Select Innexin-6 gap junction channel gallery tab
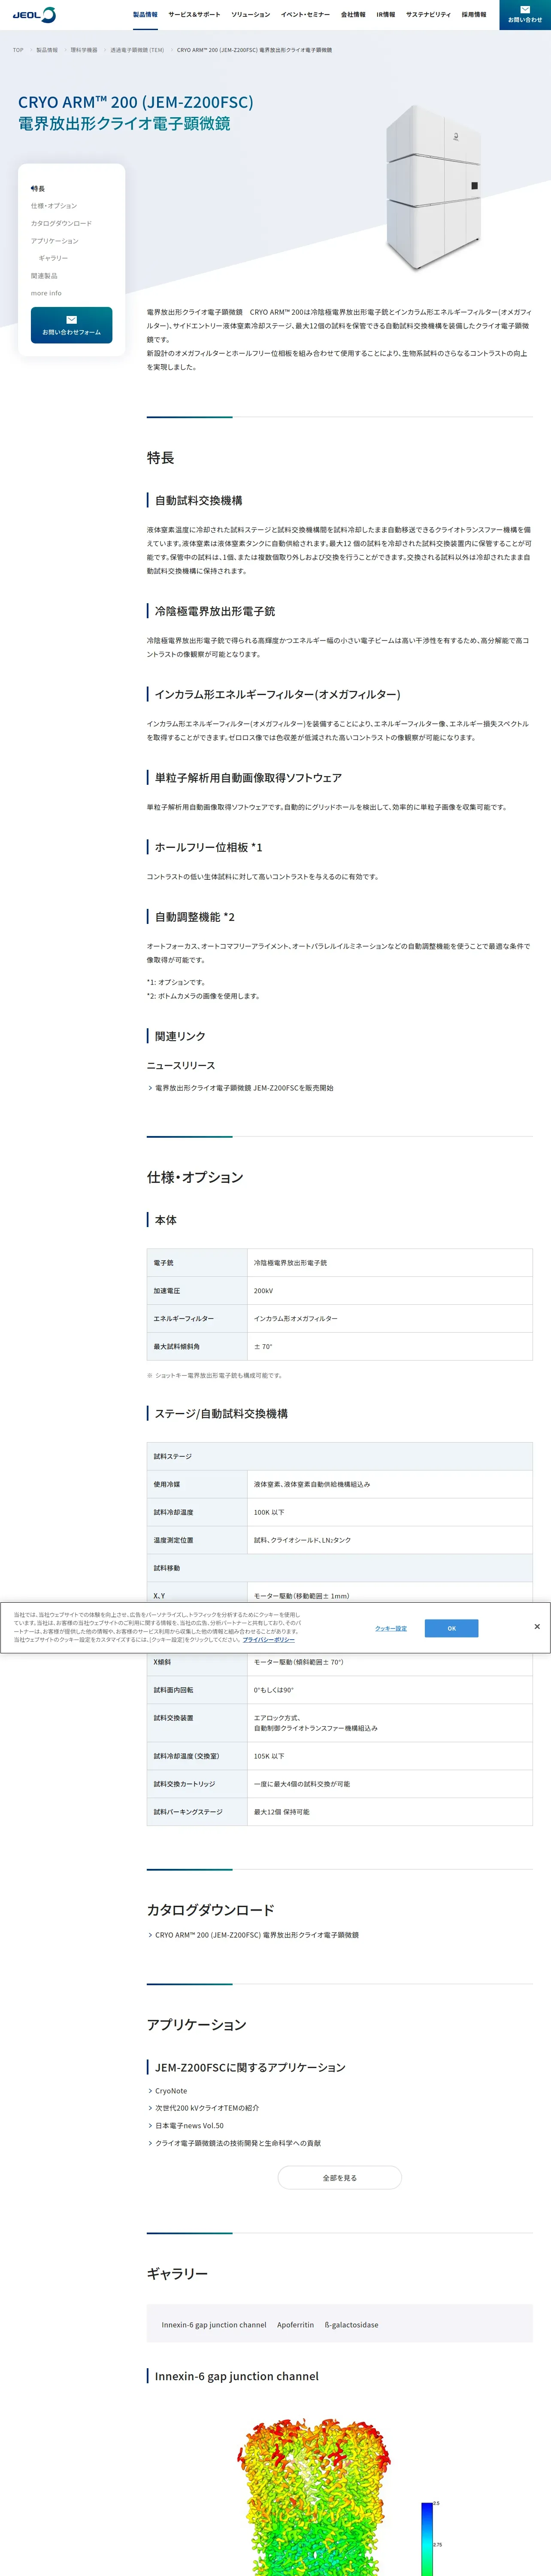551x2576 pixels. tap(214, 2325)
